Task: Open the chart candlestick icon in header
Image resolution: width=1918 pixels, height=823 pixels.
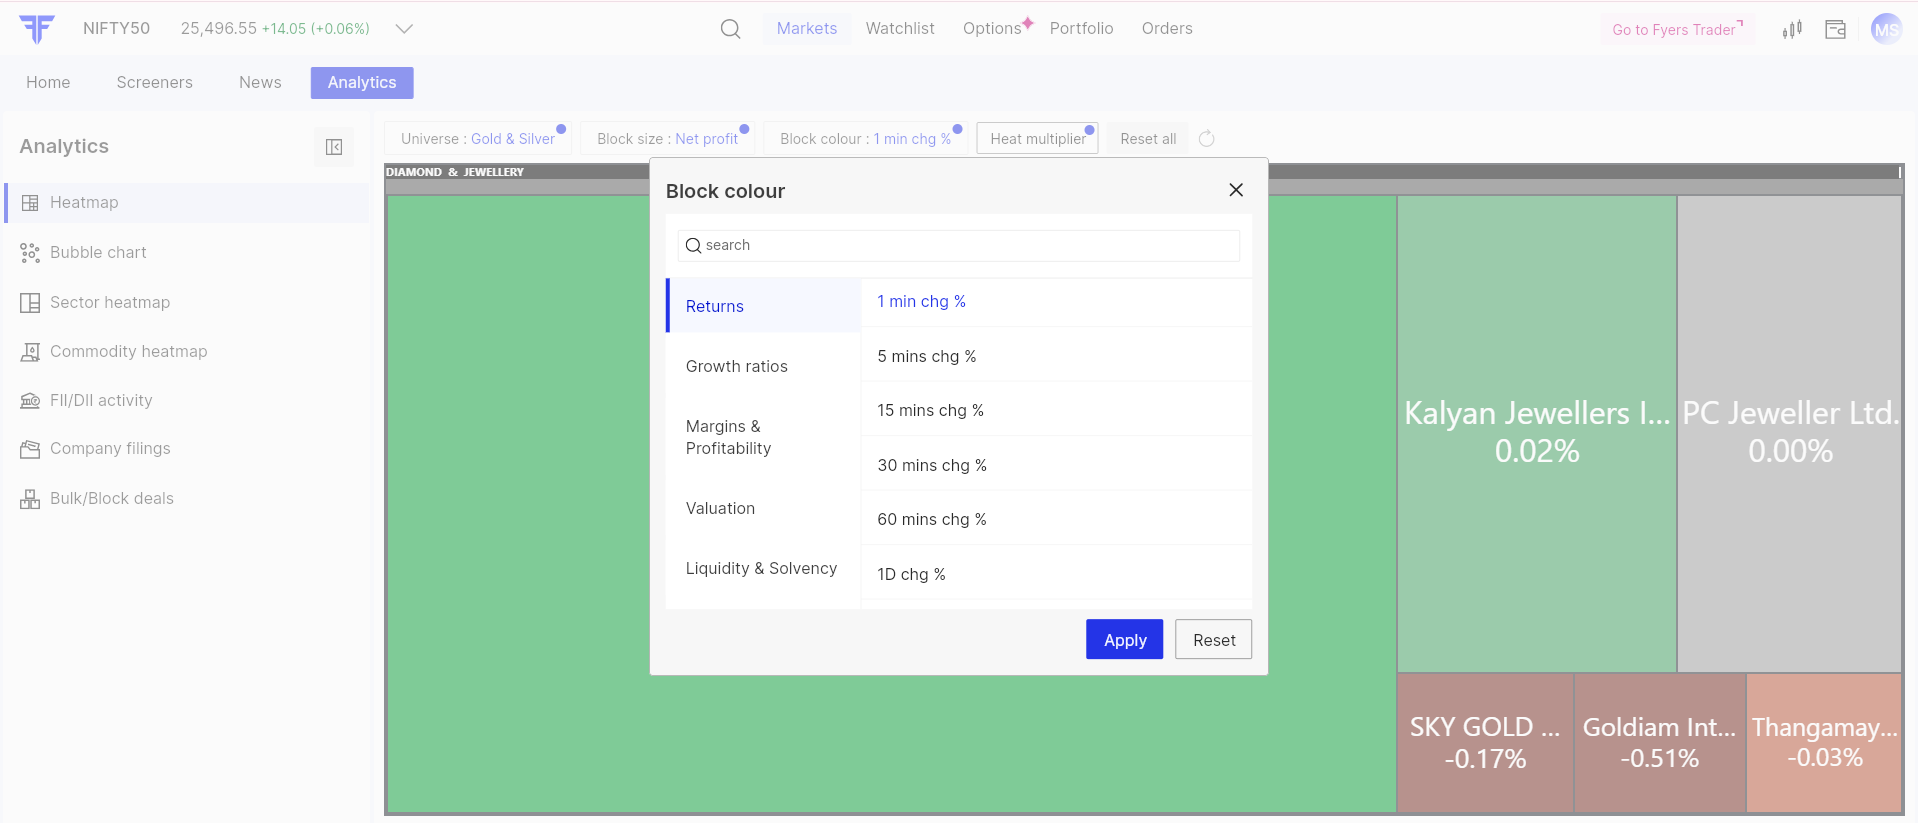Action: coord(1791,29)
